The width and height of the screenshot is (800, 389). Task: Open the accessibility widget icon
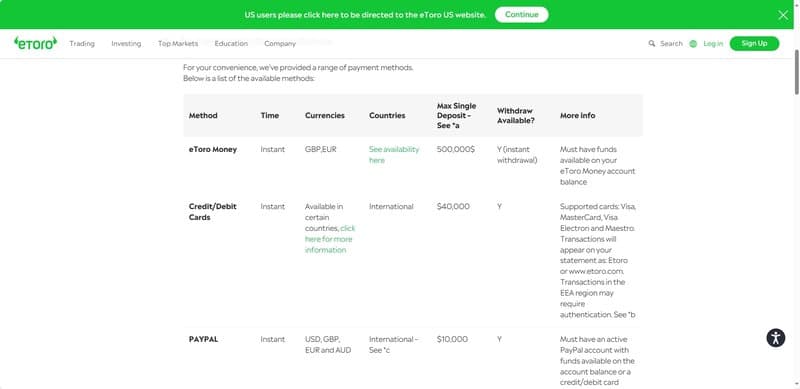click(x=776, y=338)
